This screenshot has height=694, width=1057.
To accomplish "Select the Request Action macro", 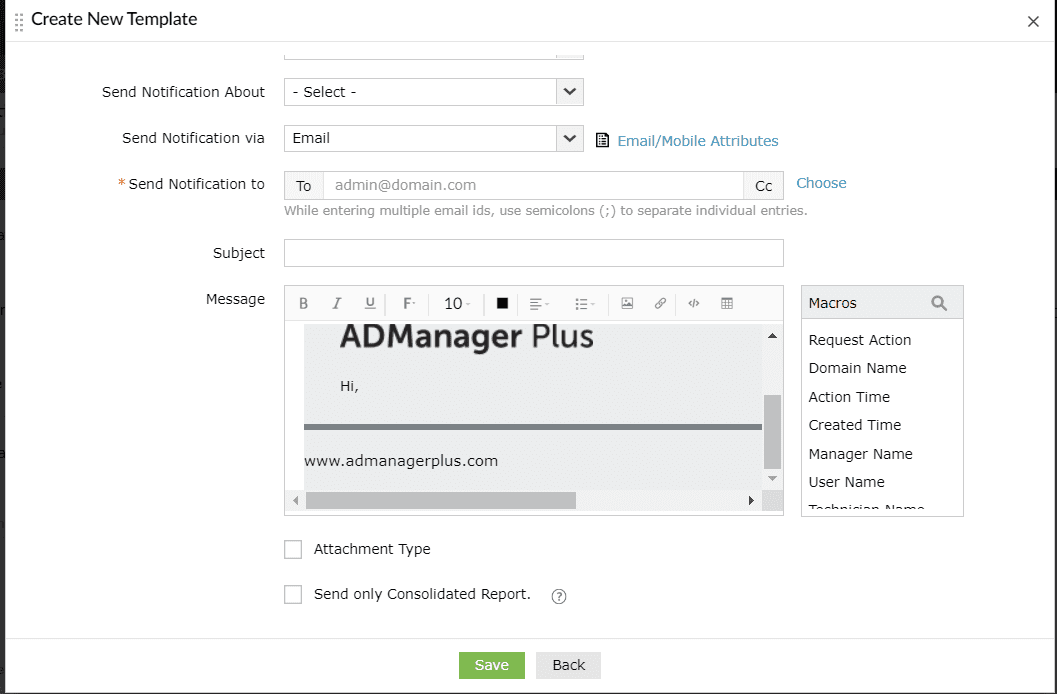I will pyautogui.click(x=859, y=340).
